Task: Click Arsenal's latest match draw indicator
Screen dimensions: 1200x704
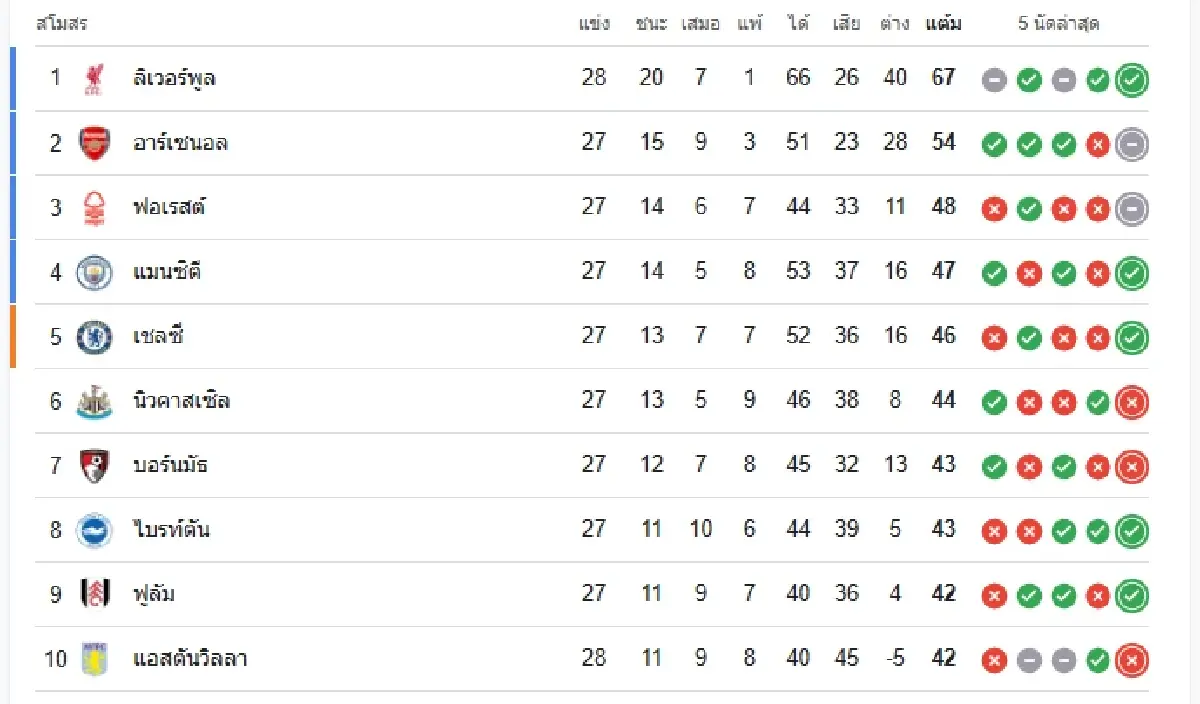Action: (x=1132, y=144)
